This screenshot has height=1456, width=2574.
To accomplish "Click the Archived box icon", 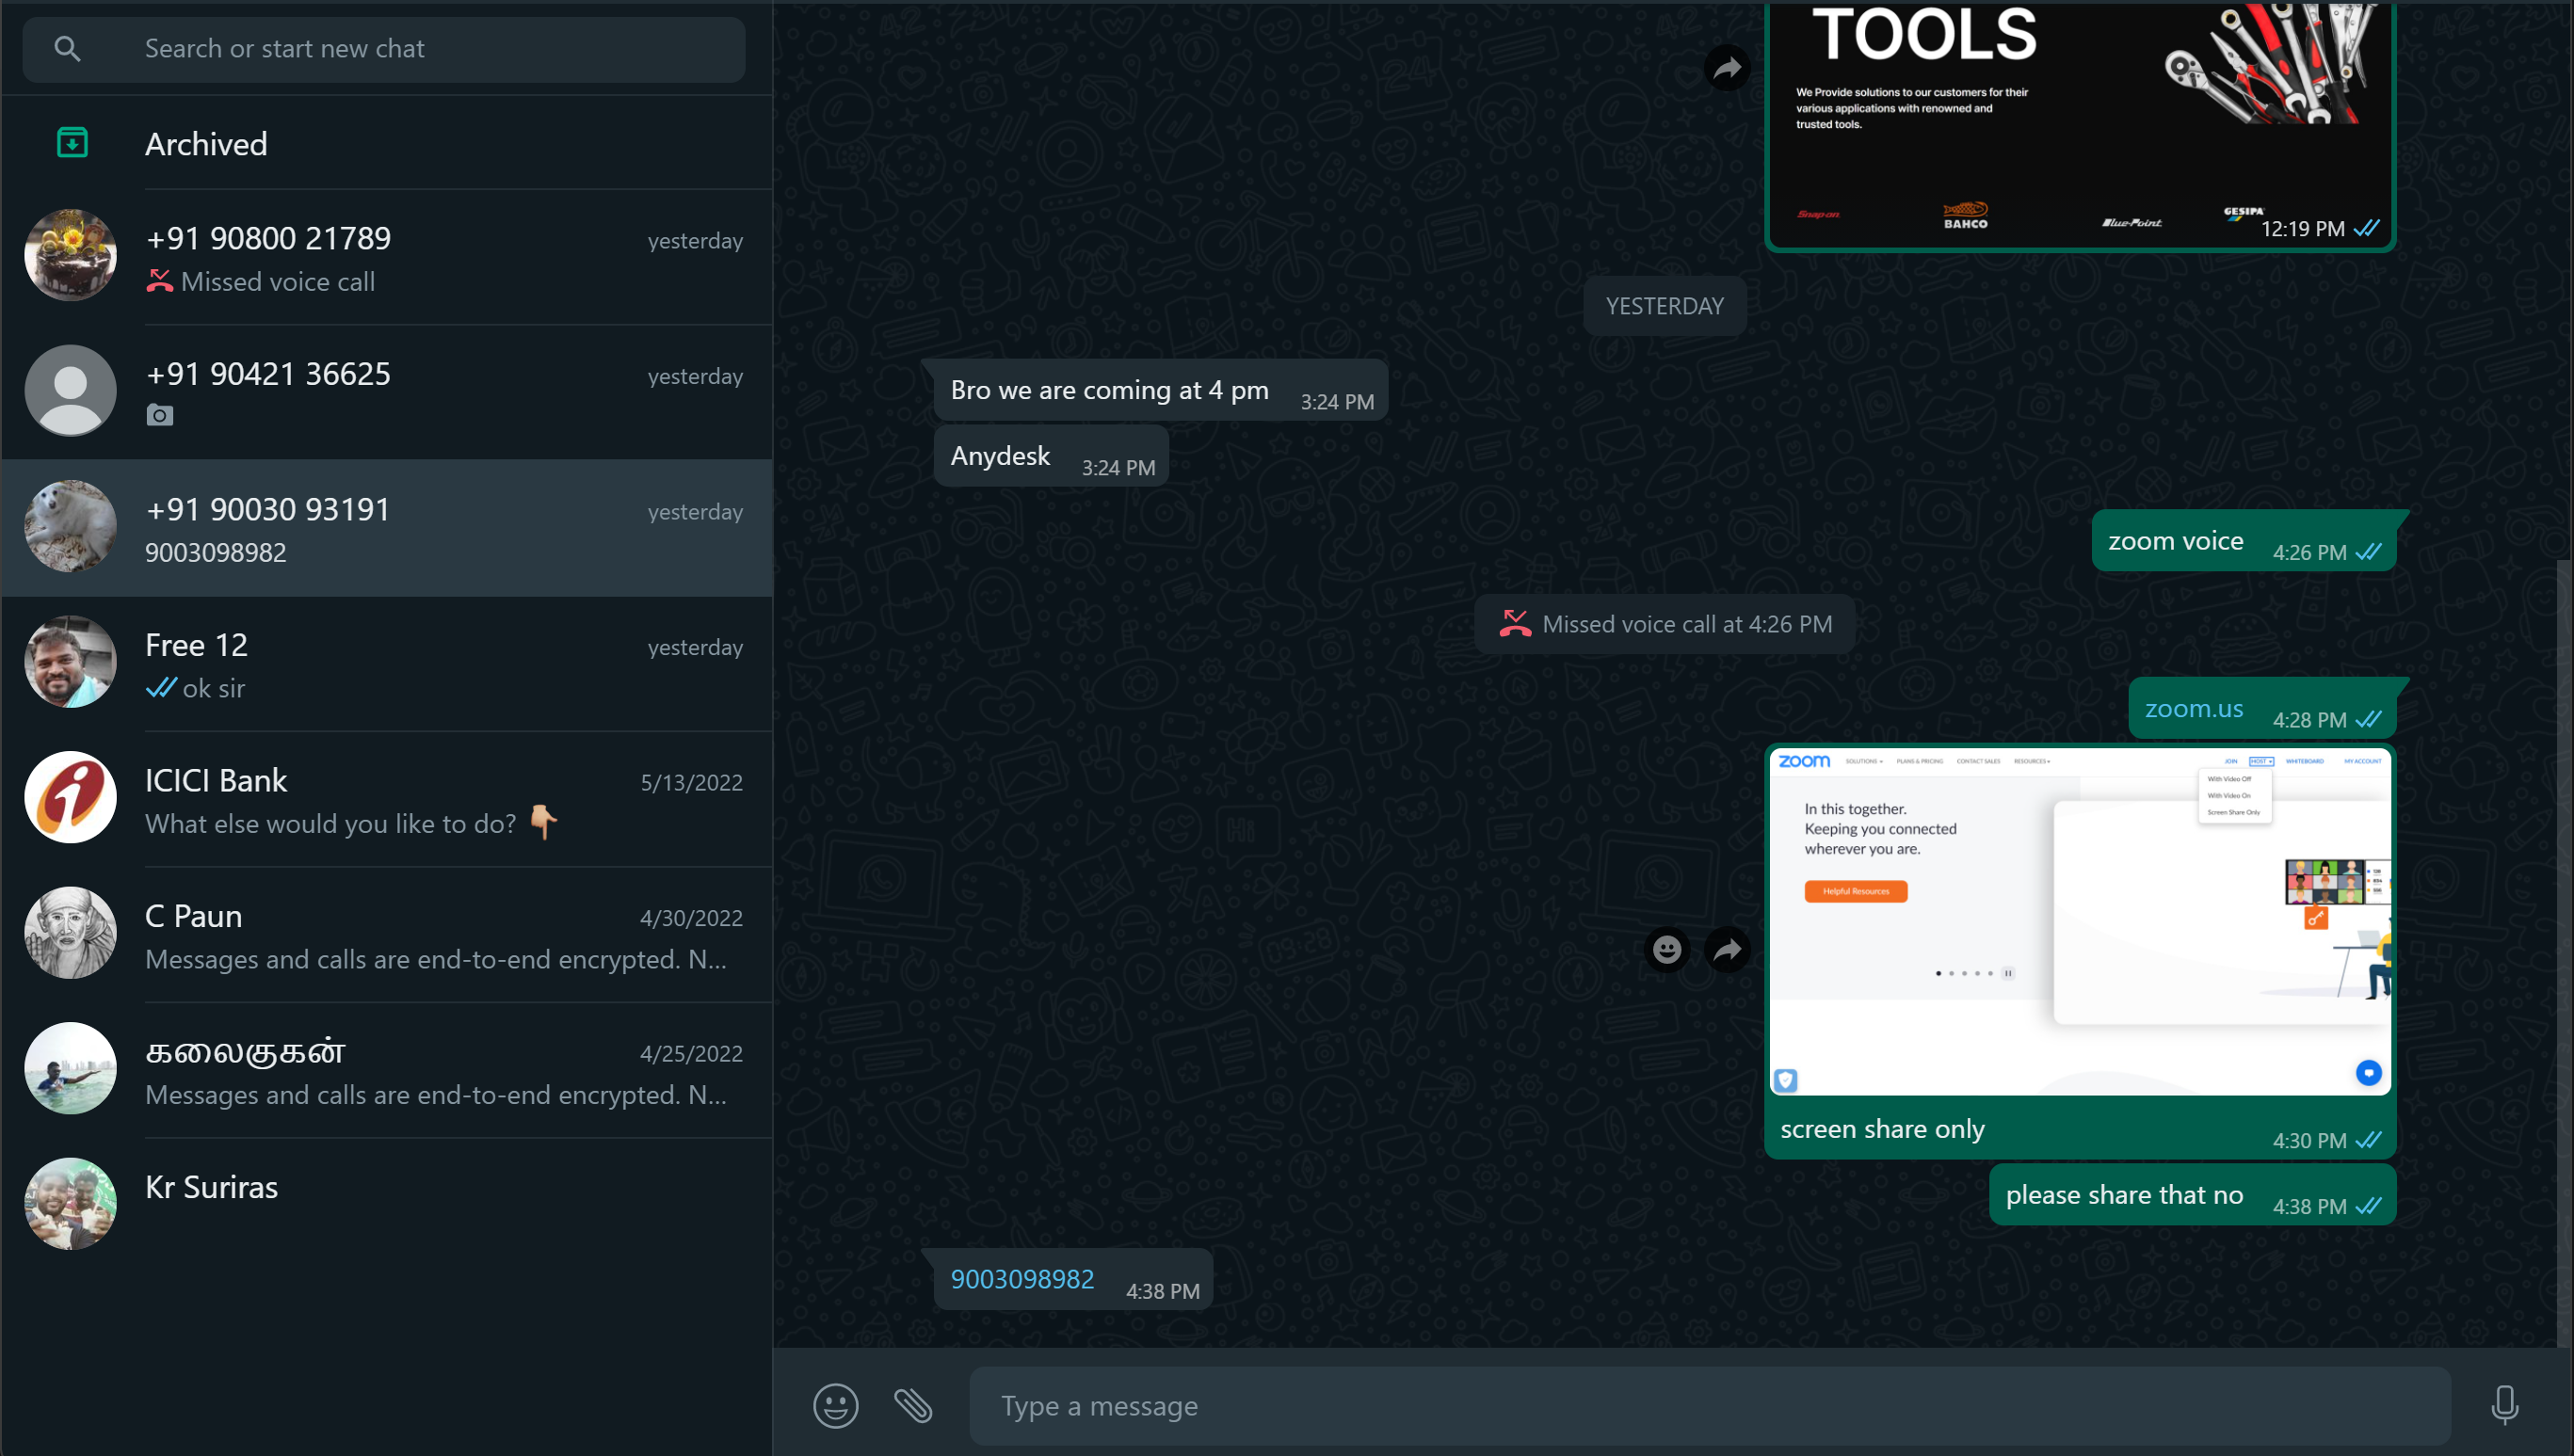I will (72, 143).
